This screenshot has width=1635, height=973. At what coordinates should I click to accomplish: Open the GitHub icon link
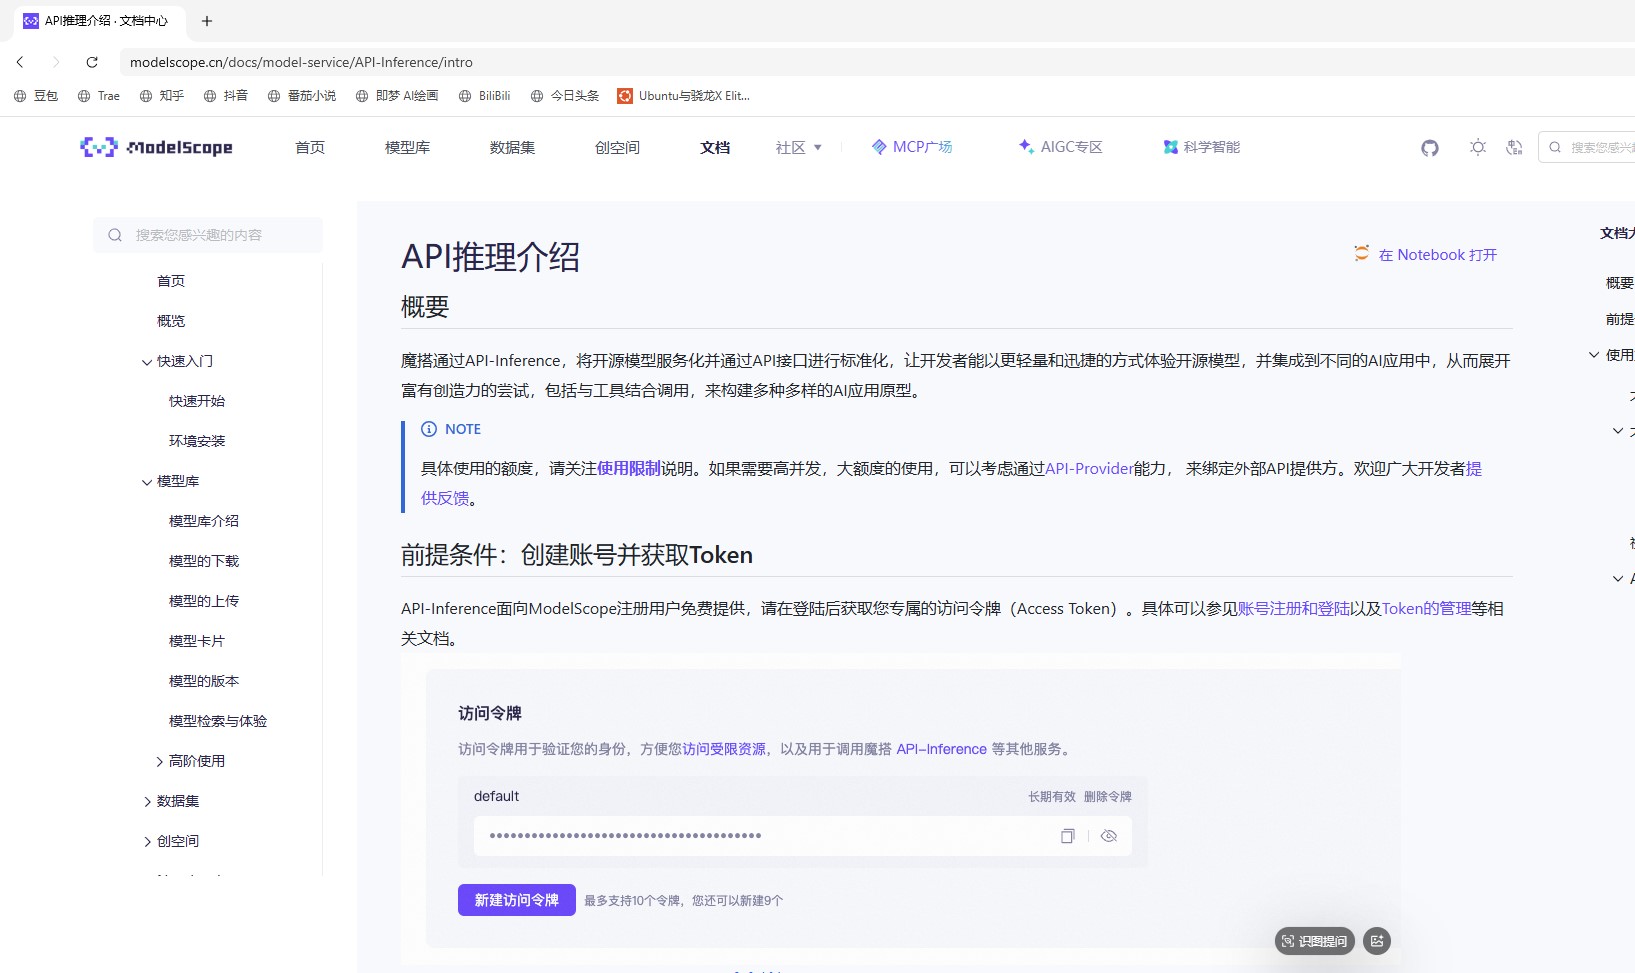(1430, 148)
